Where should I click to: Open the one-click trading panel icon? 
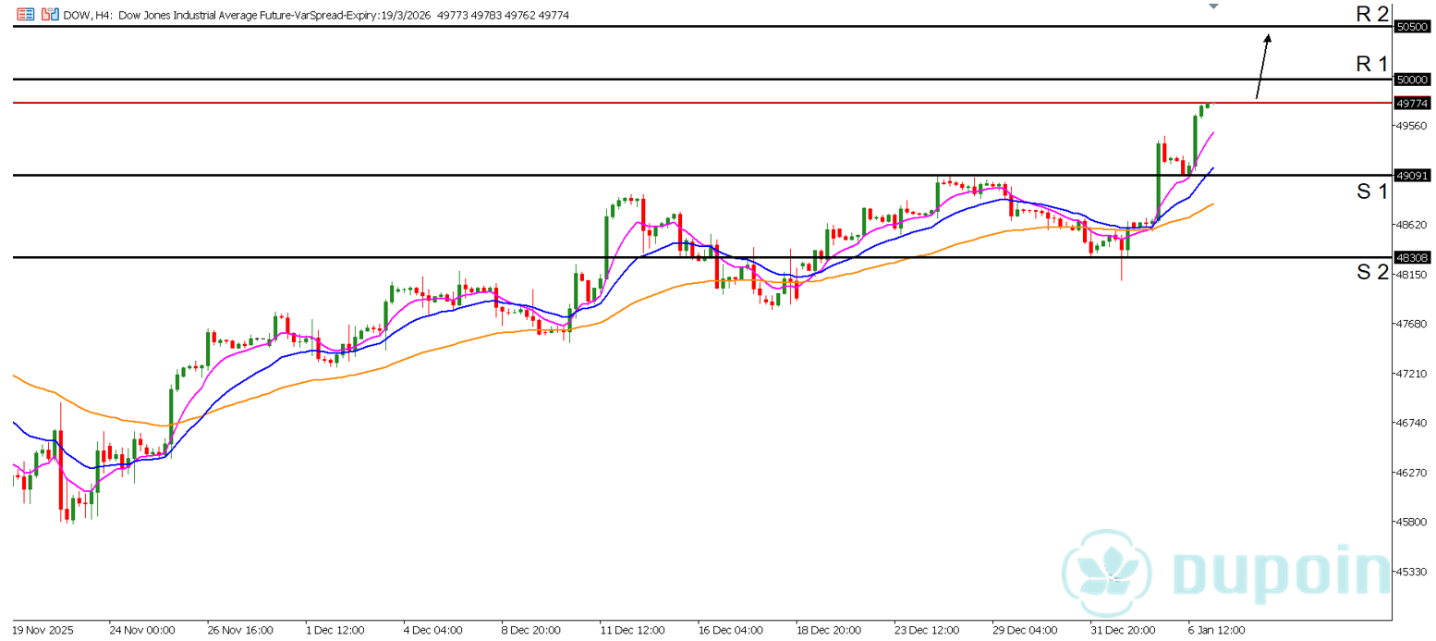click(24, 15)
